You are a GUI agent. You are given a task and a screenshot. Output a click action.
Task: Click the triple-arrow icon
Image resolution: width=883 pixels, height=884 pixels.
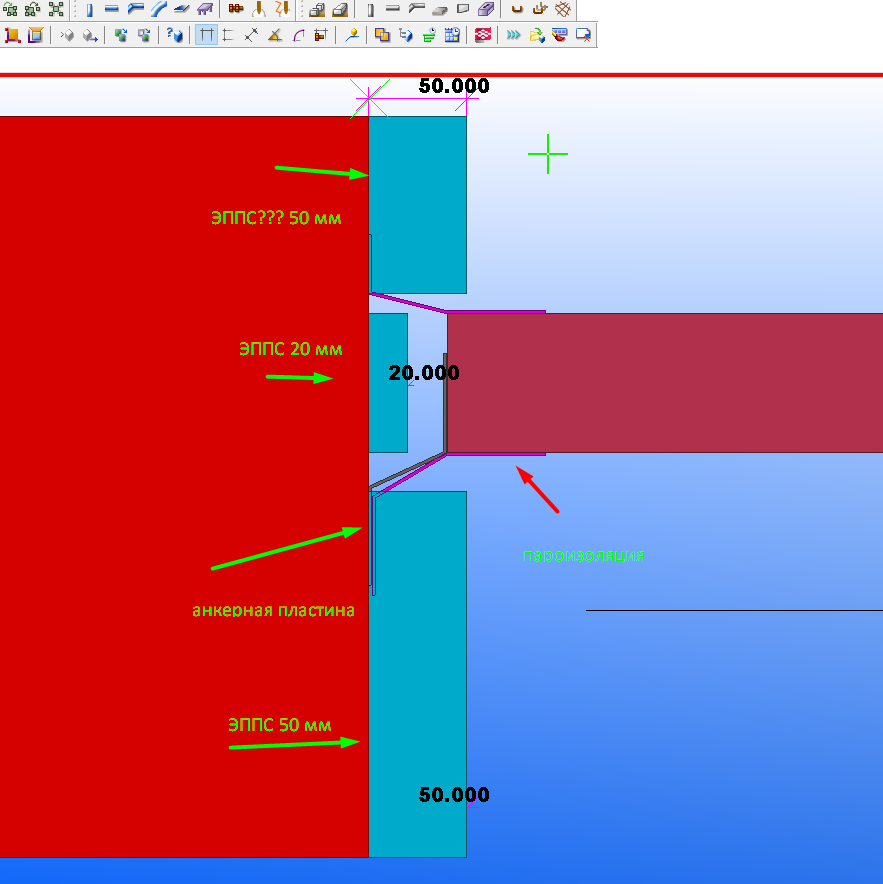[x=513, y=36]
